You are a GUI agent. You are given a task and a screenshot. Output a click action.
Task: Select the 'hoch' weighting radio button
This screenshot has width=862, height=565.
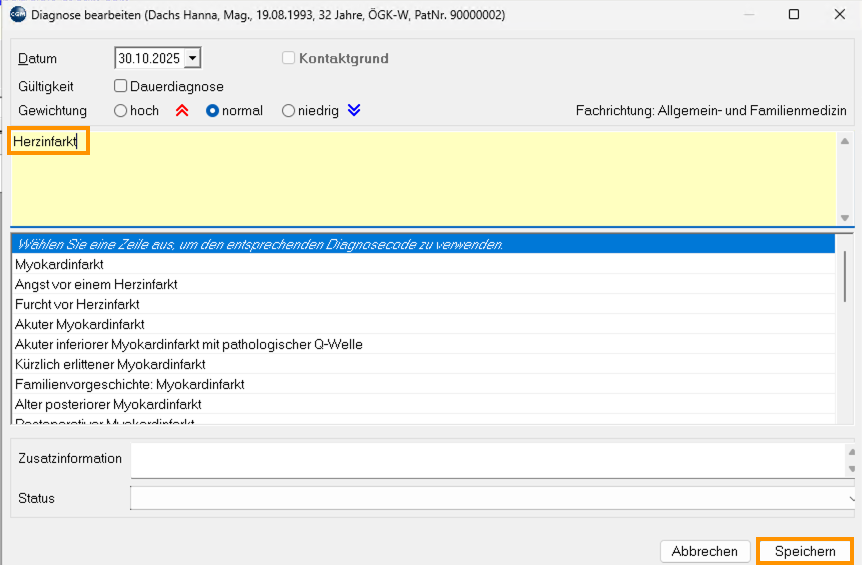click(121, 111)
